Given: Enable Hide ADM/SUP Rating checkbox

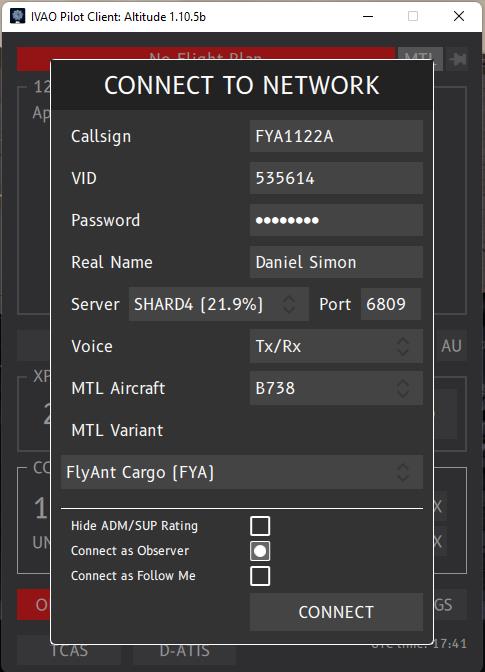Looking at the screenshot, I should 260,526.
